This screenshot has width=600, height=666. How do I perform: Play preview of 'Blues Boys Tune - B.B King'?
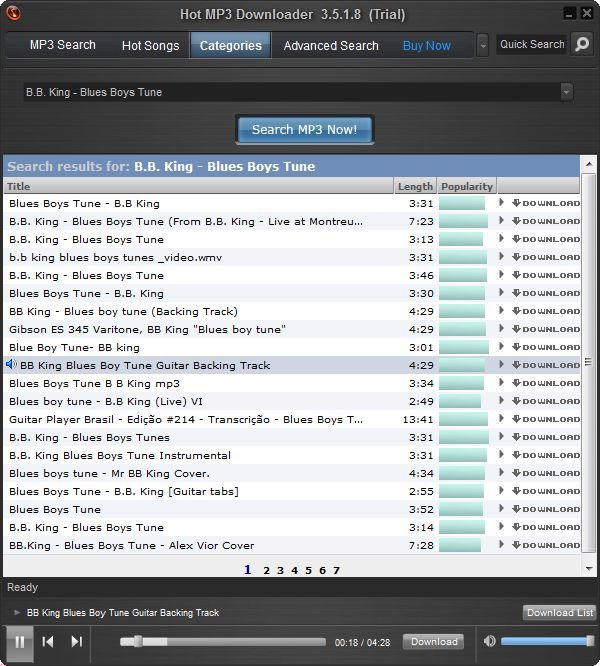(x=501, y=203)
